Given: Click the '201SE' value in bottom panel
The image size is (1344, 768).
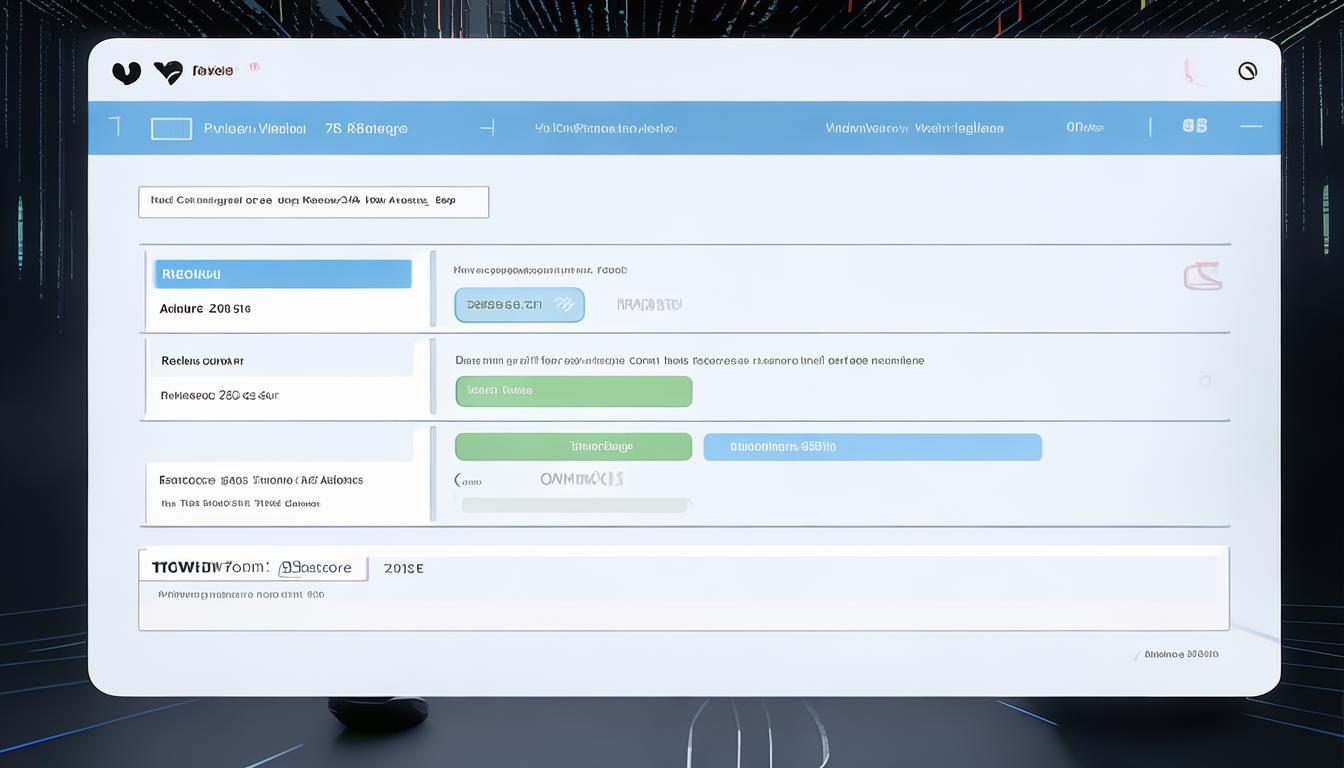Looking at the screenshot, I should click(x=403, y=568).
